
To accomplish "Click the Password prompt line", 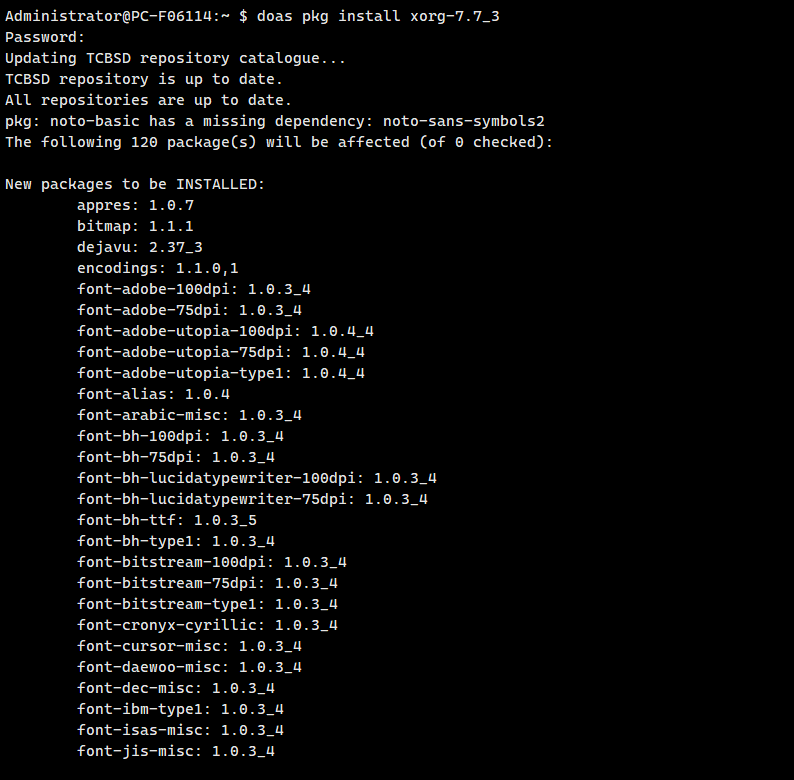I will [45, 37].
